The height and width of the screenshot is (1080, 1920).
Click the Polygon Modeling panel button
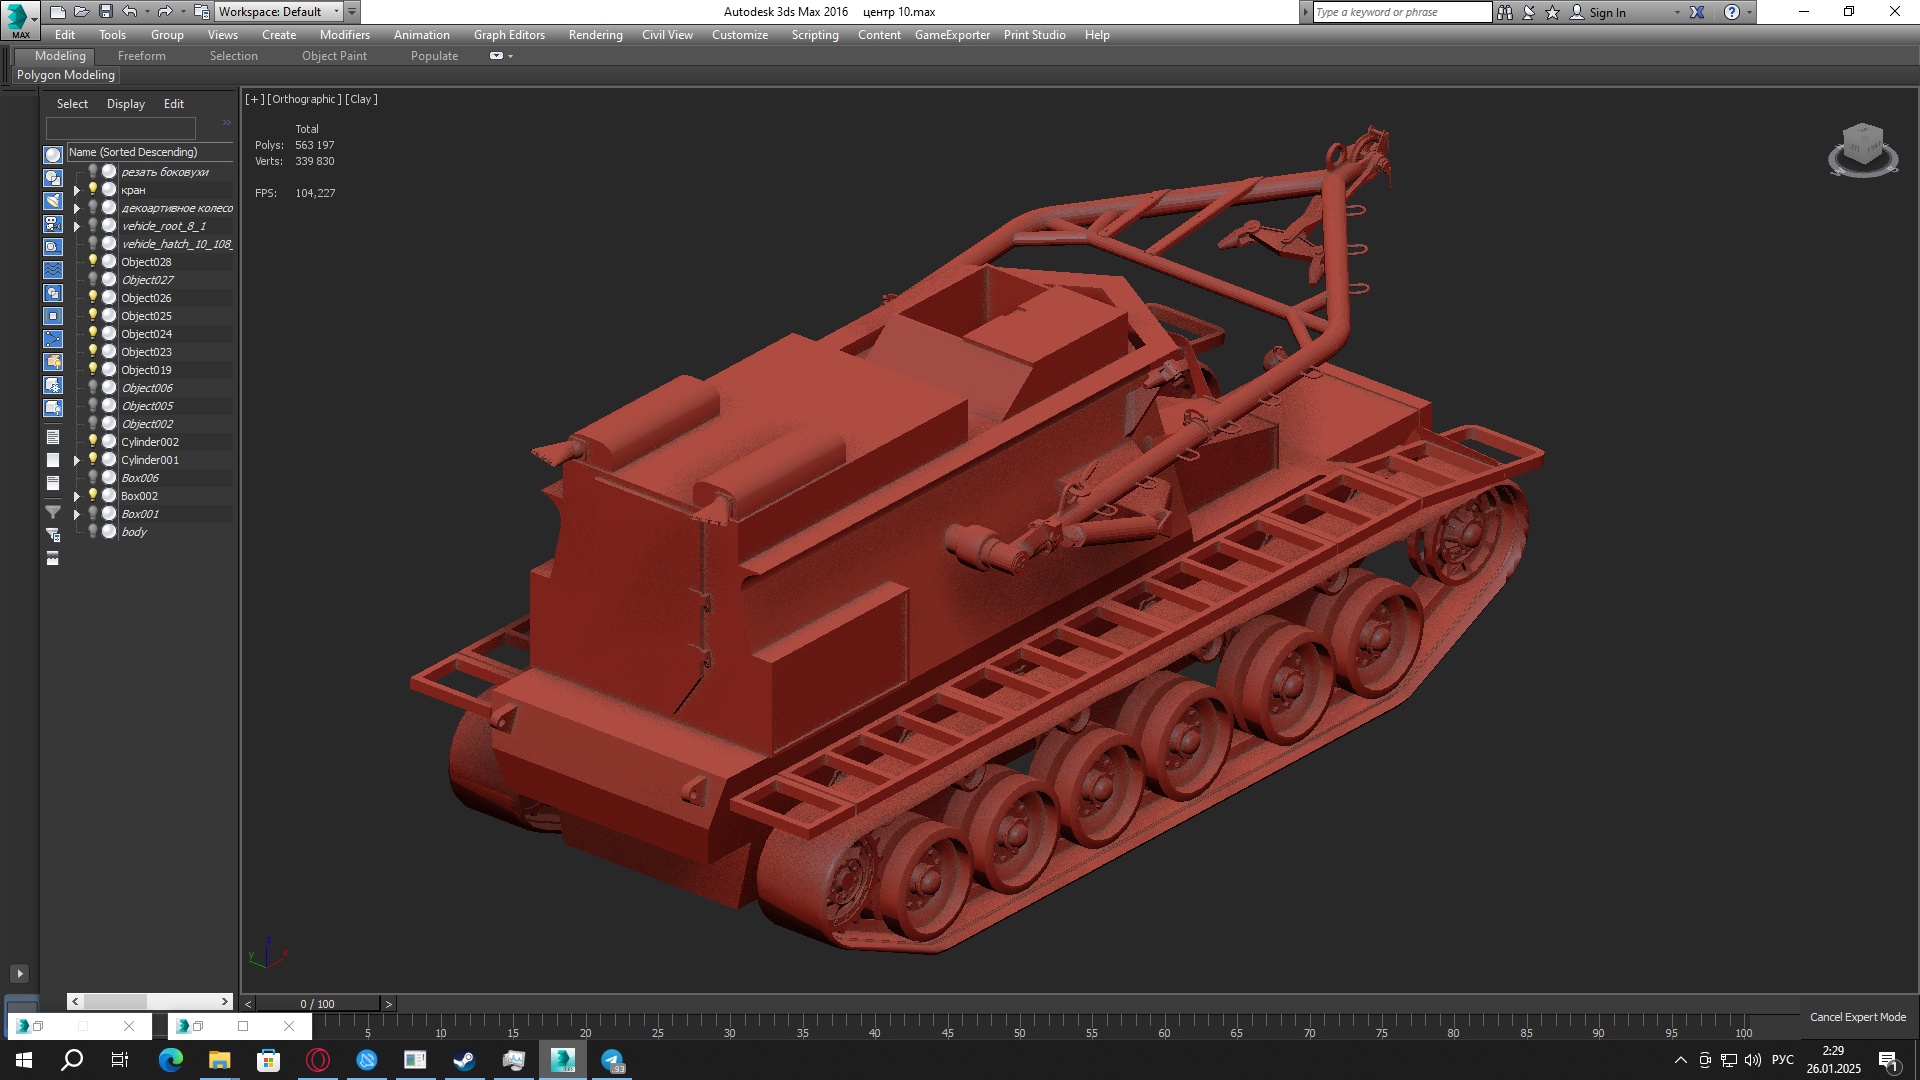pyautogui.click(x=66, y=75)
